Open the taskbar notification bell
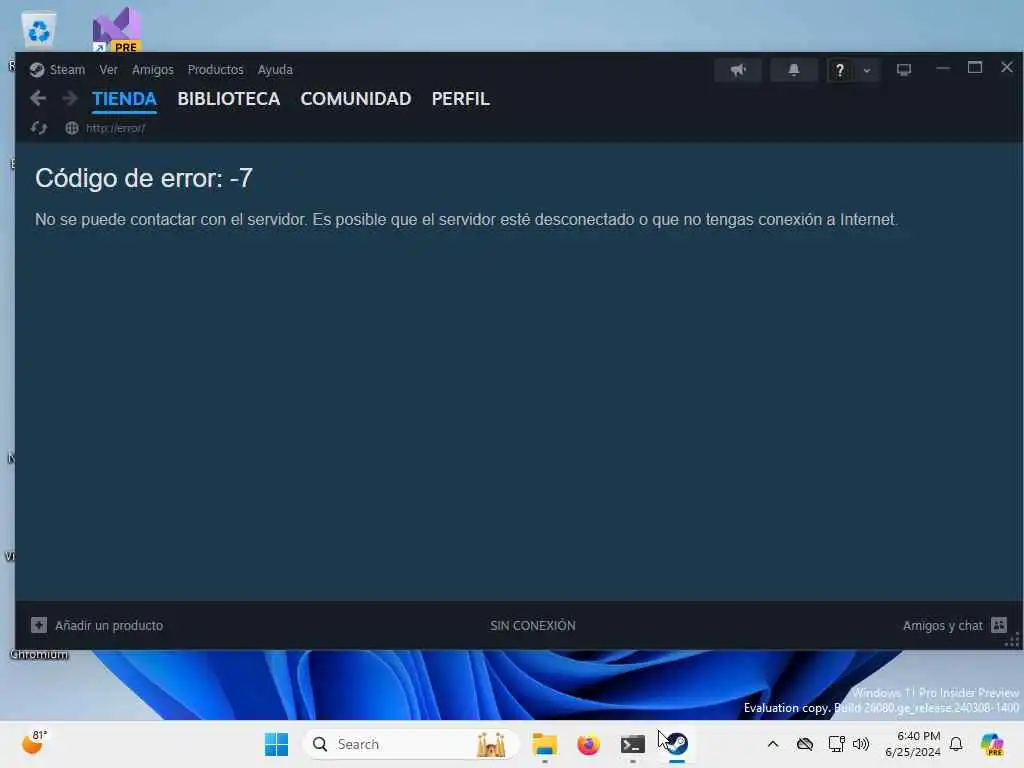Viewport: 1024px width, 768px height. tap(956, 744)
